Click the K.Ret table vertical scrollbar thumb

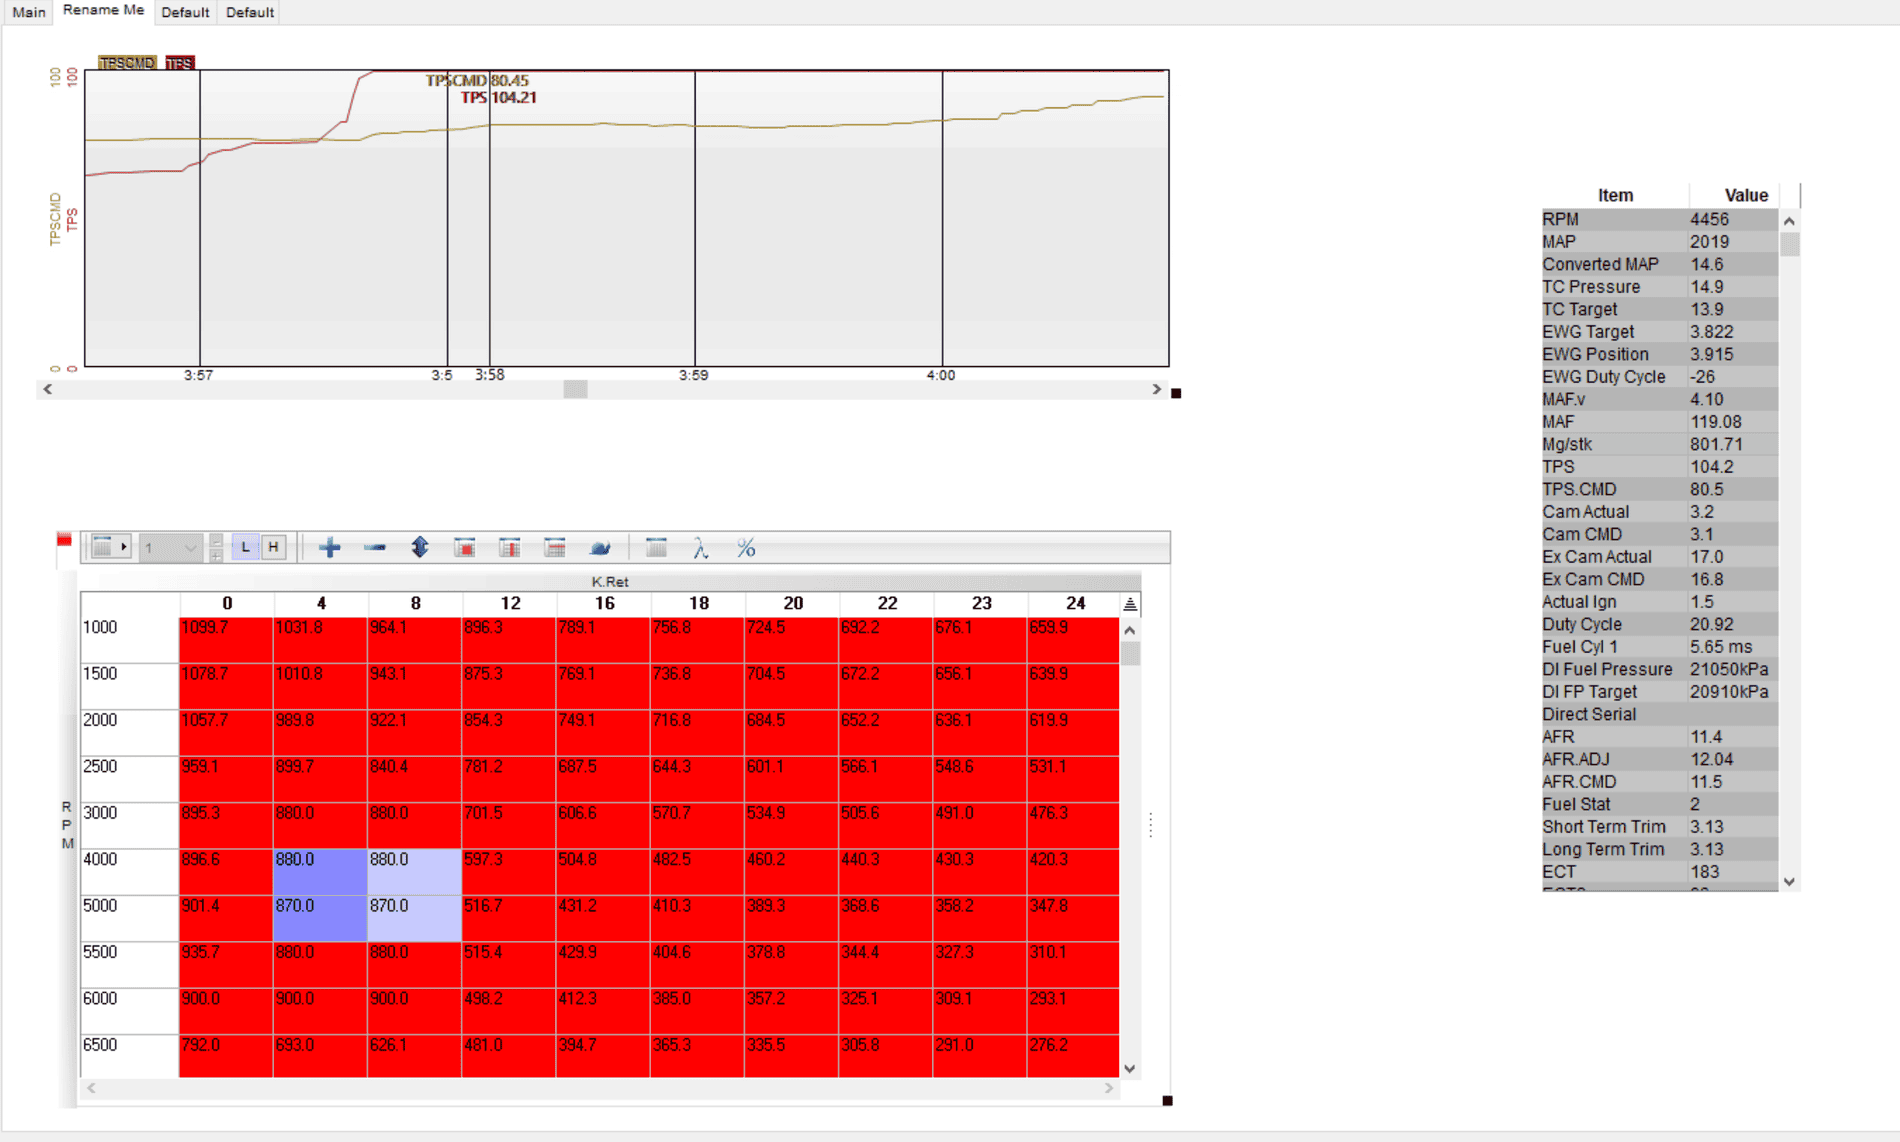coord(1130,654)
